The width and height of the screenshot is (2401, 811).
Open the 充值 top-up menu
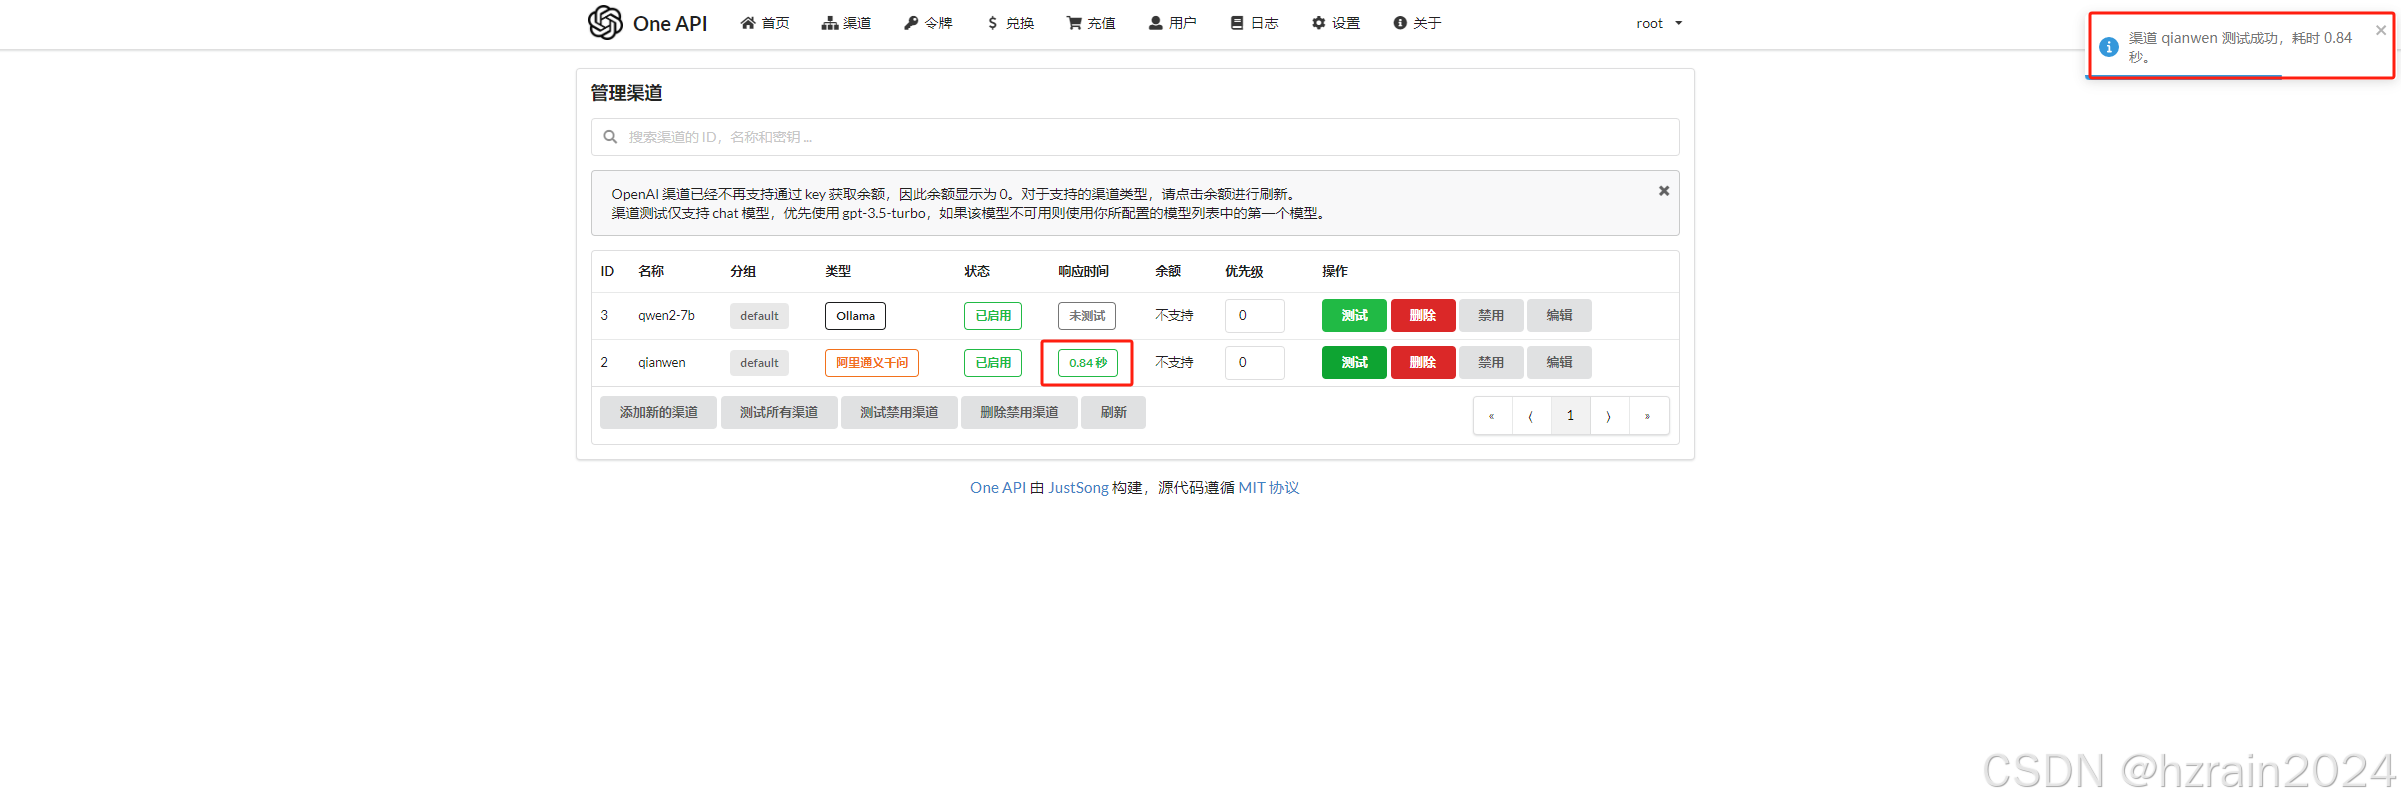click(x=1091, y=23)
